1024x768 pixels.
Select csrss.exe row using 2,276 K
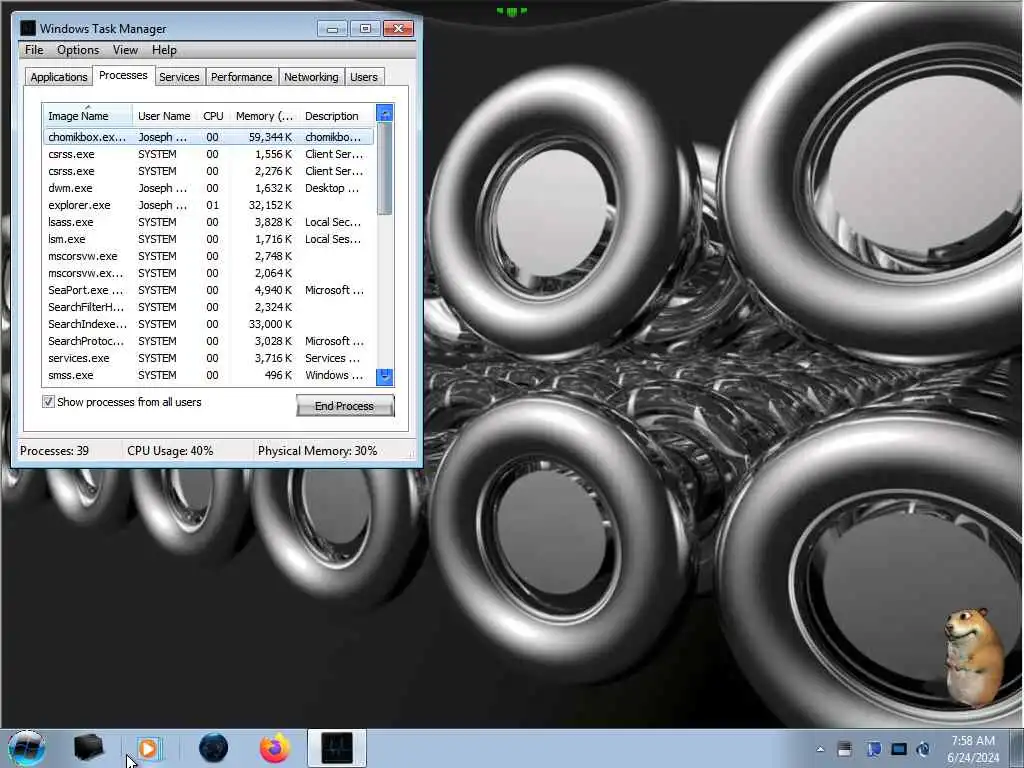(209, 171)
